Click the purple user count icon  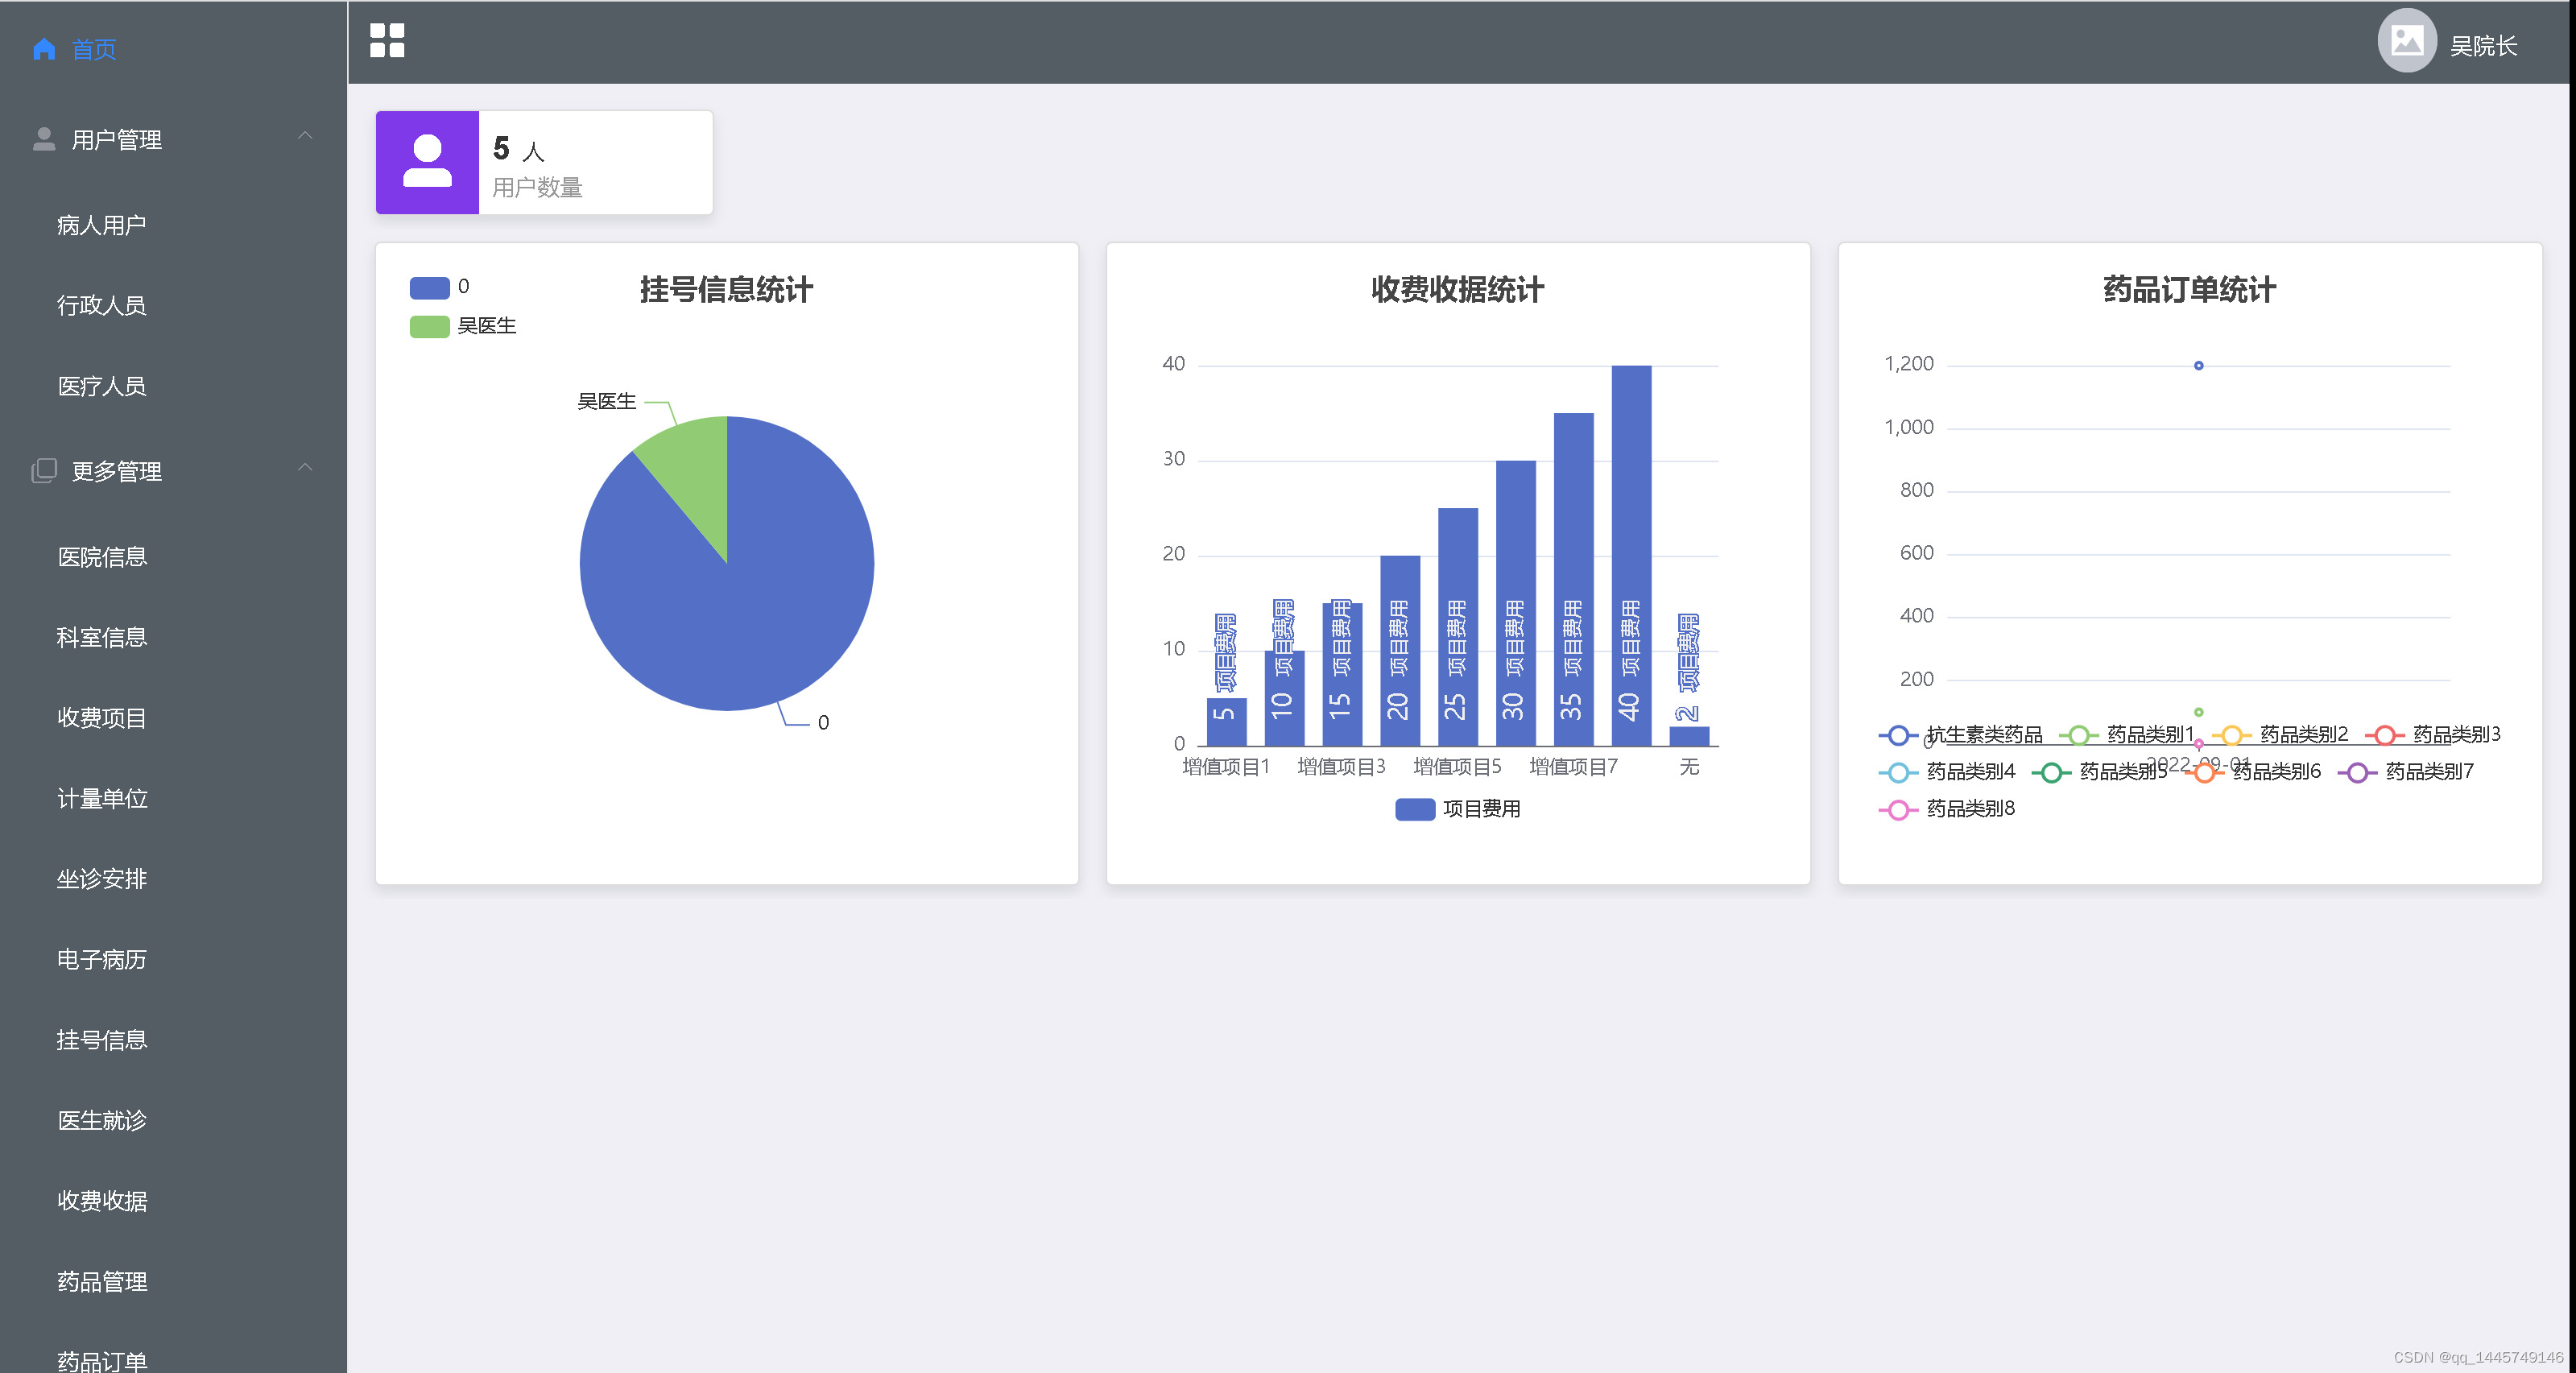coord(427,162)
